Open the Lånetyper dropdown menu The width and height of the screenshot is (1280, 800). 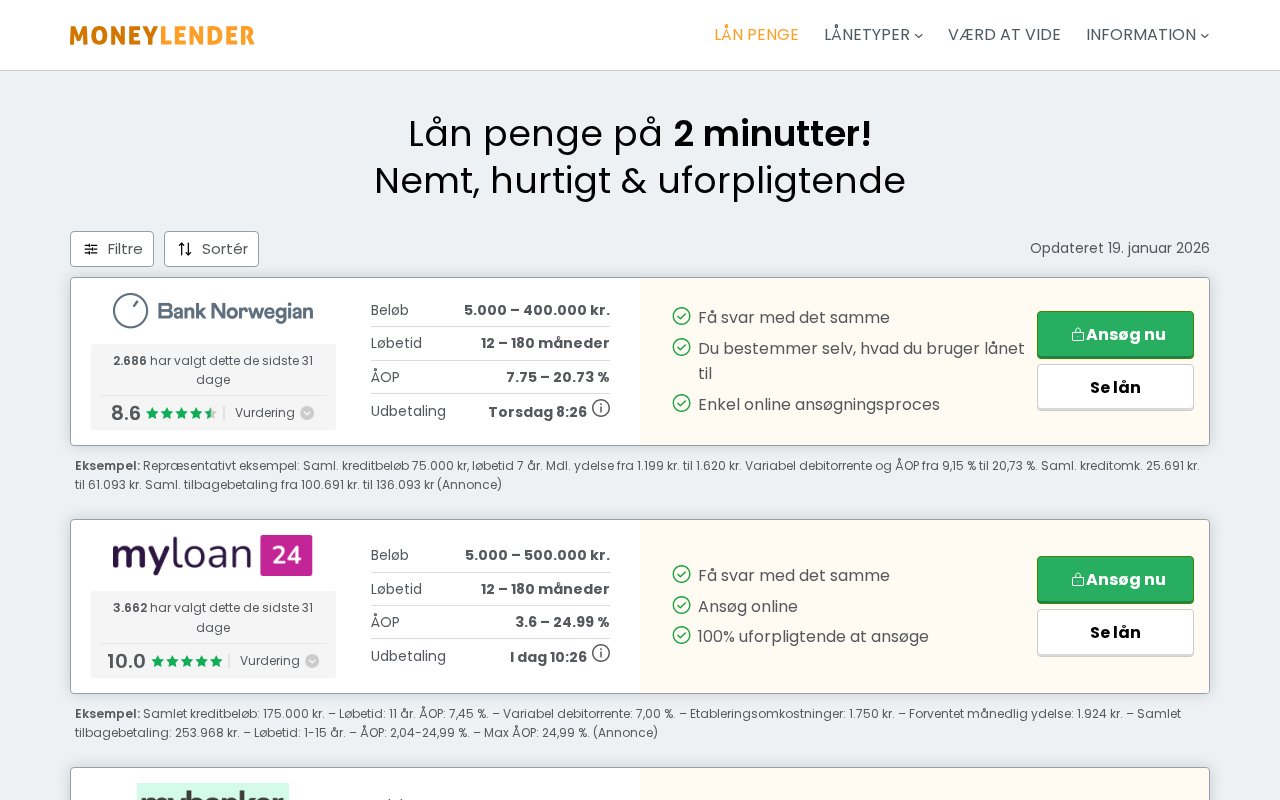click(873, 35)
